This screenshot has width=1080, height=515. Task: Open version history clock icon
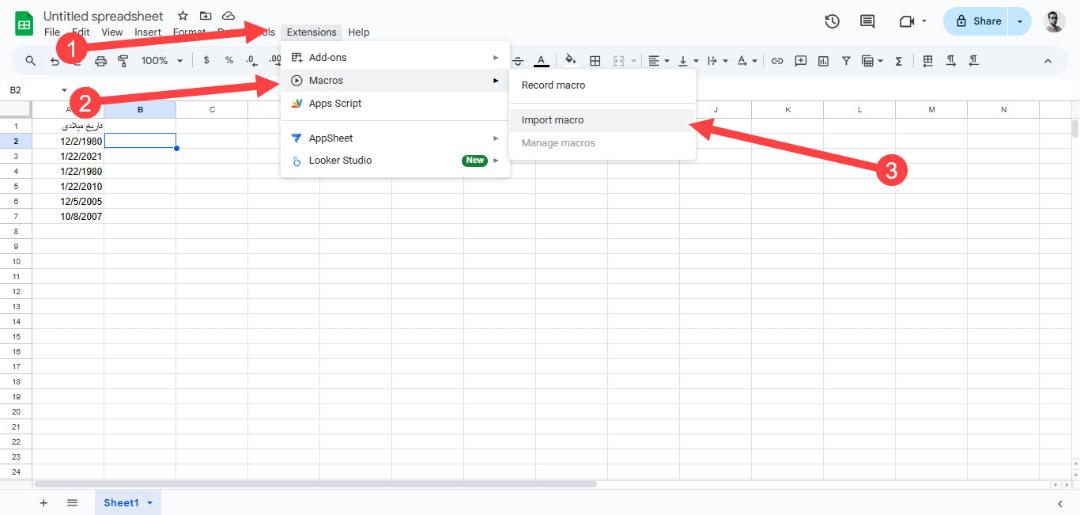click(x=832, y=21)
